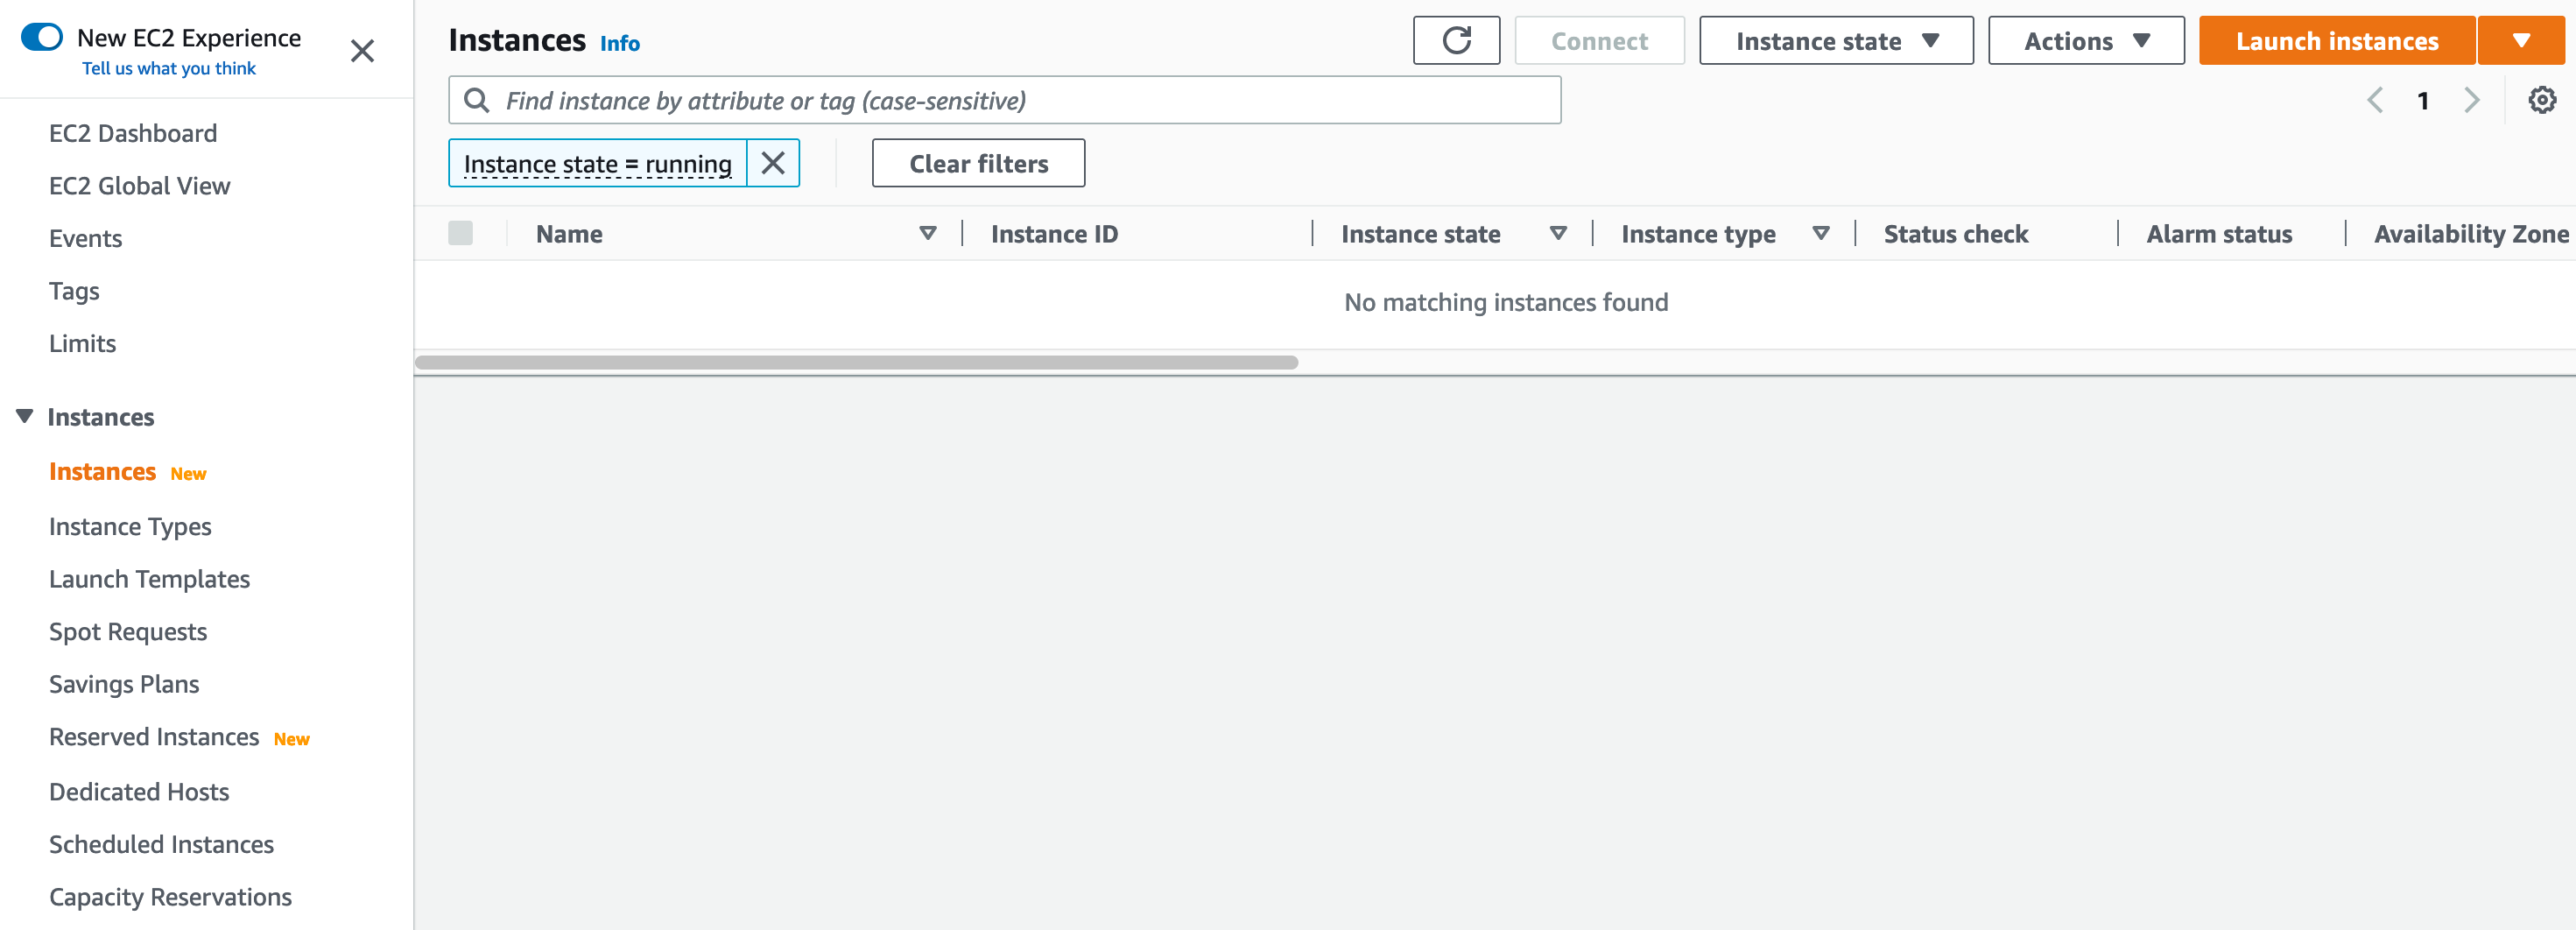Open the Actions dropdown menu
Screen dimensions: 2576x930
tap(2086, 41)
